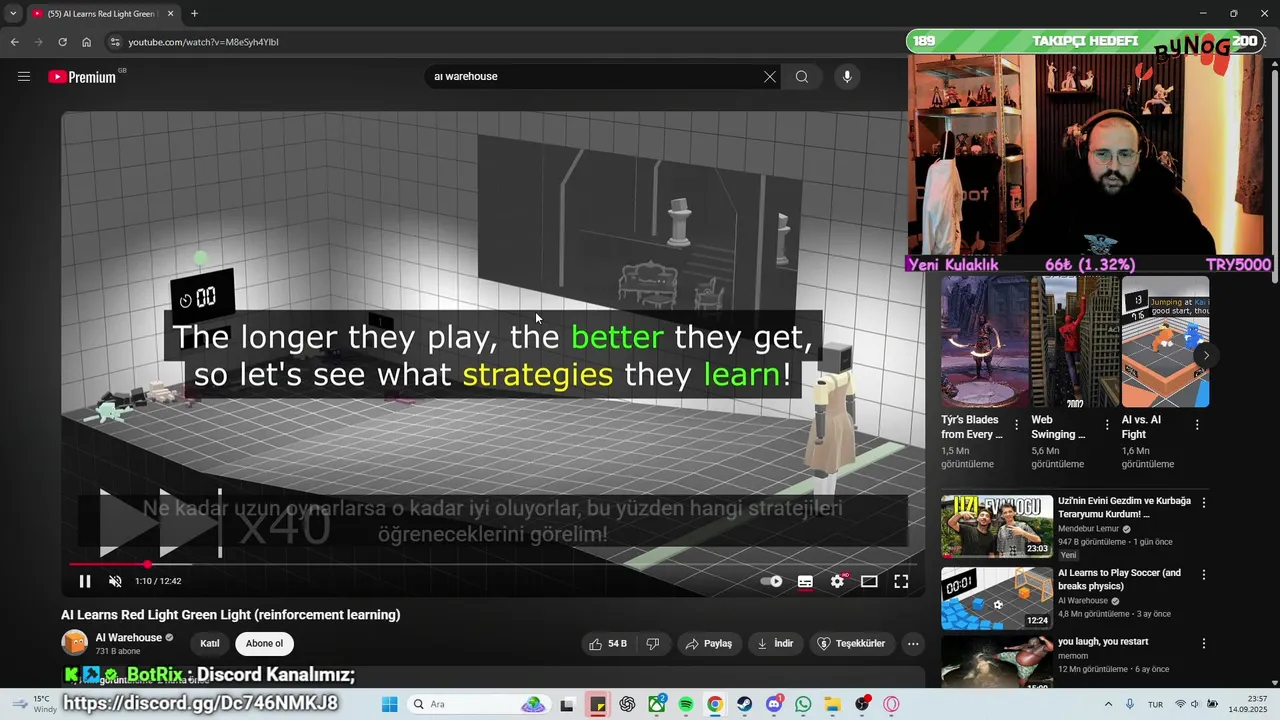Open ChatGPT from the taskbar
1280x720 pixels.
pyautogui.click(x=627, y=705)
